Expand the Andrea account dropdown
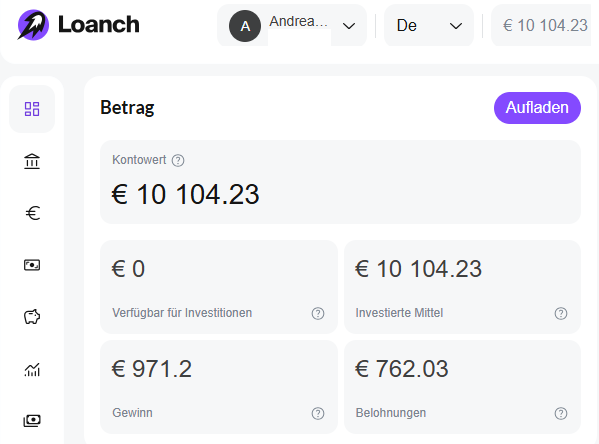The image size is (599, 444). coord(292,26)
